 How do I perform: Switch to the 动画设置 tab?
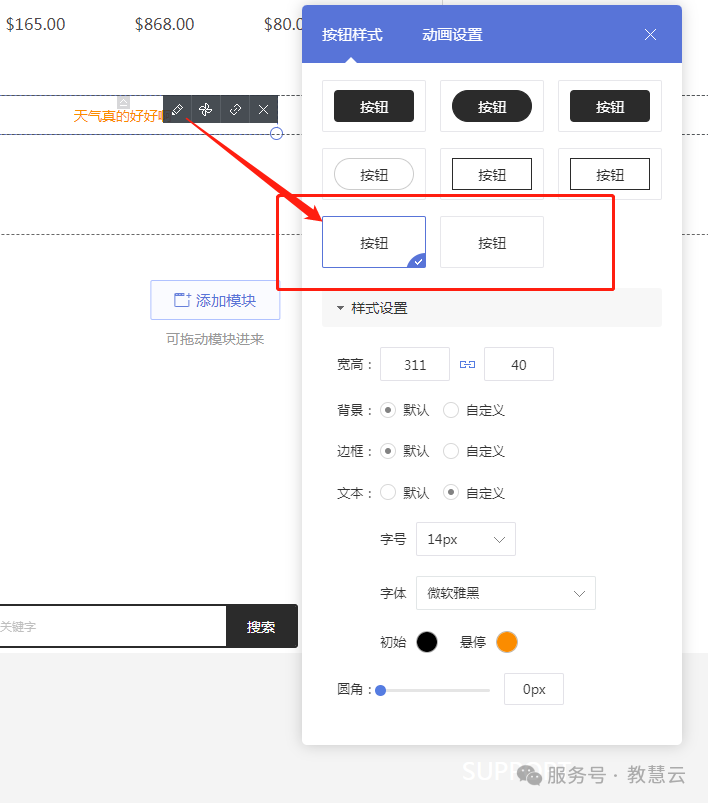(452, 35)
